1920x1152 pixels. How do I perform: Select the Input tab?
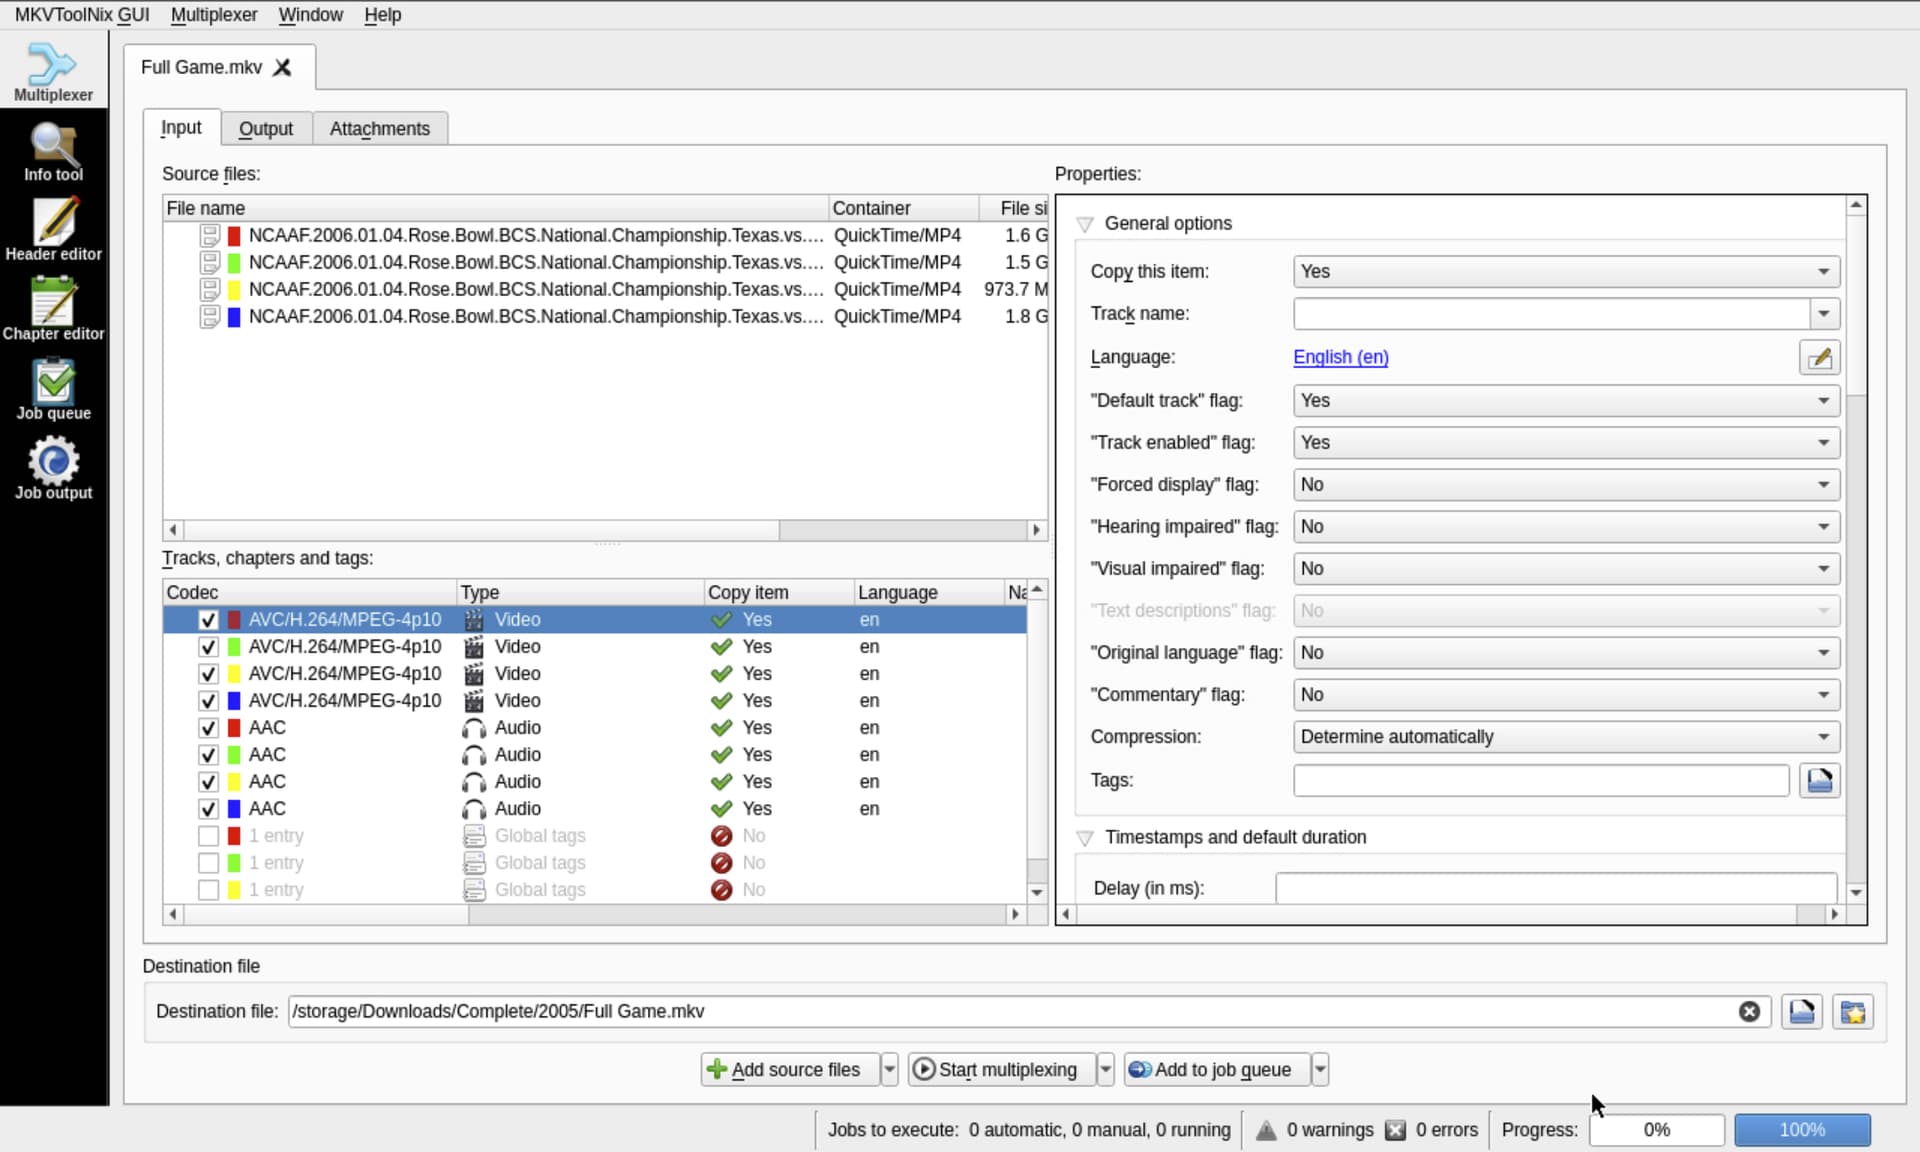181,127
